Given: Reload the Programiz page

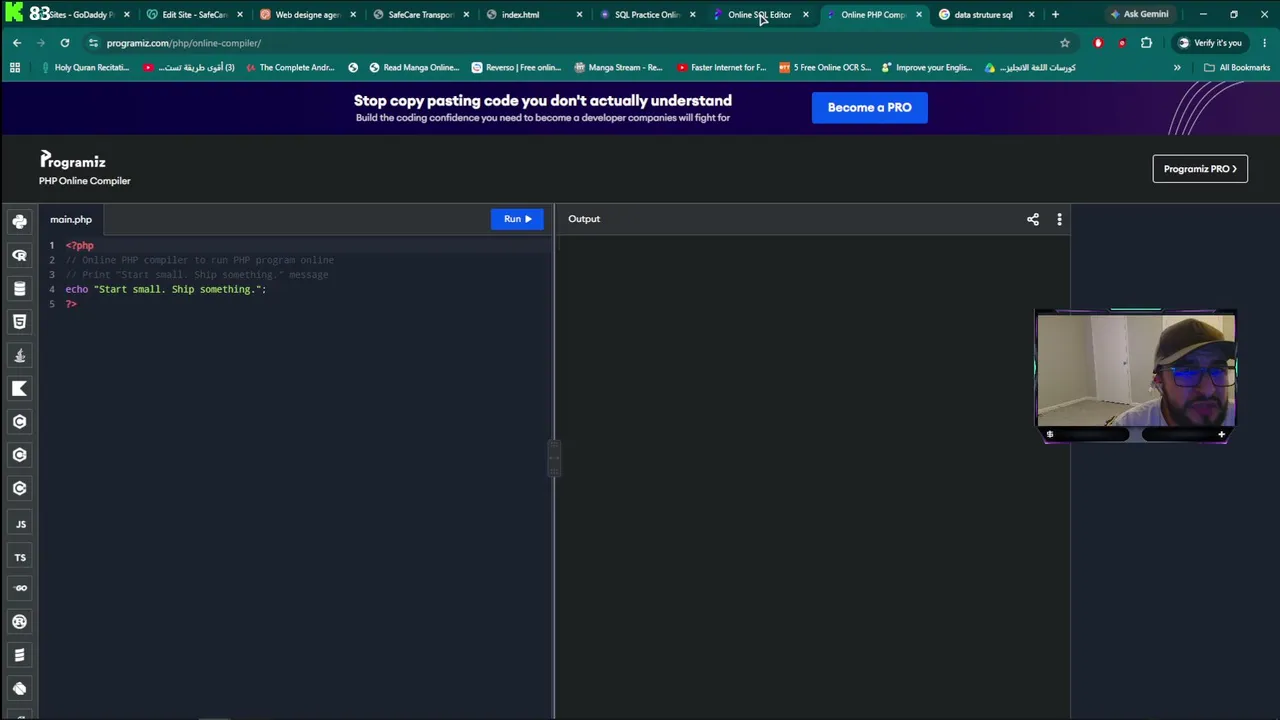Looking at the screenshot, I should [65, 43].
